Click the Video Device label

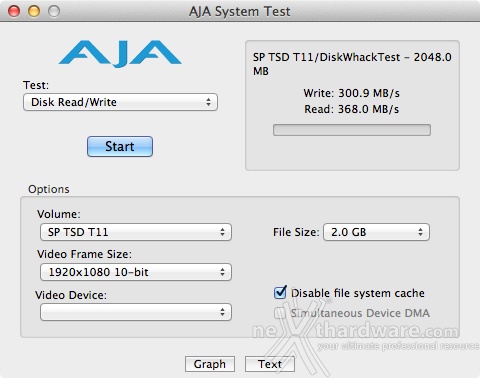(x=71, y=295)
